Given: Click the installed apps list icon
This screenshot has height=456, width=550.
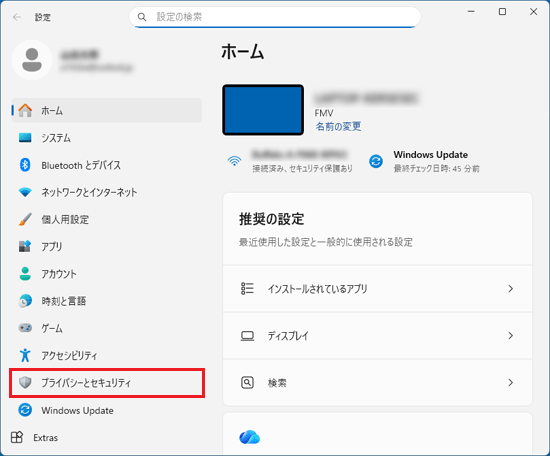Looking at the screenshot, I should pos(247,289).
